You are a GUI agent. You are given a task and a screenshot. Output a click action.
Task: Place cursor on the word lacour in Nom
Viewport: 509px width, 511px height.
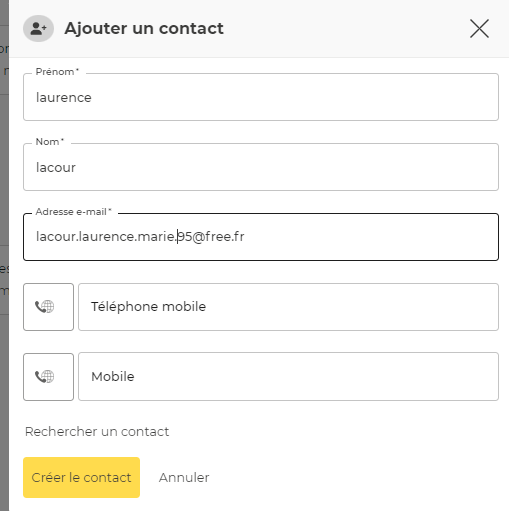click(x=56, y=168)
